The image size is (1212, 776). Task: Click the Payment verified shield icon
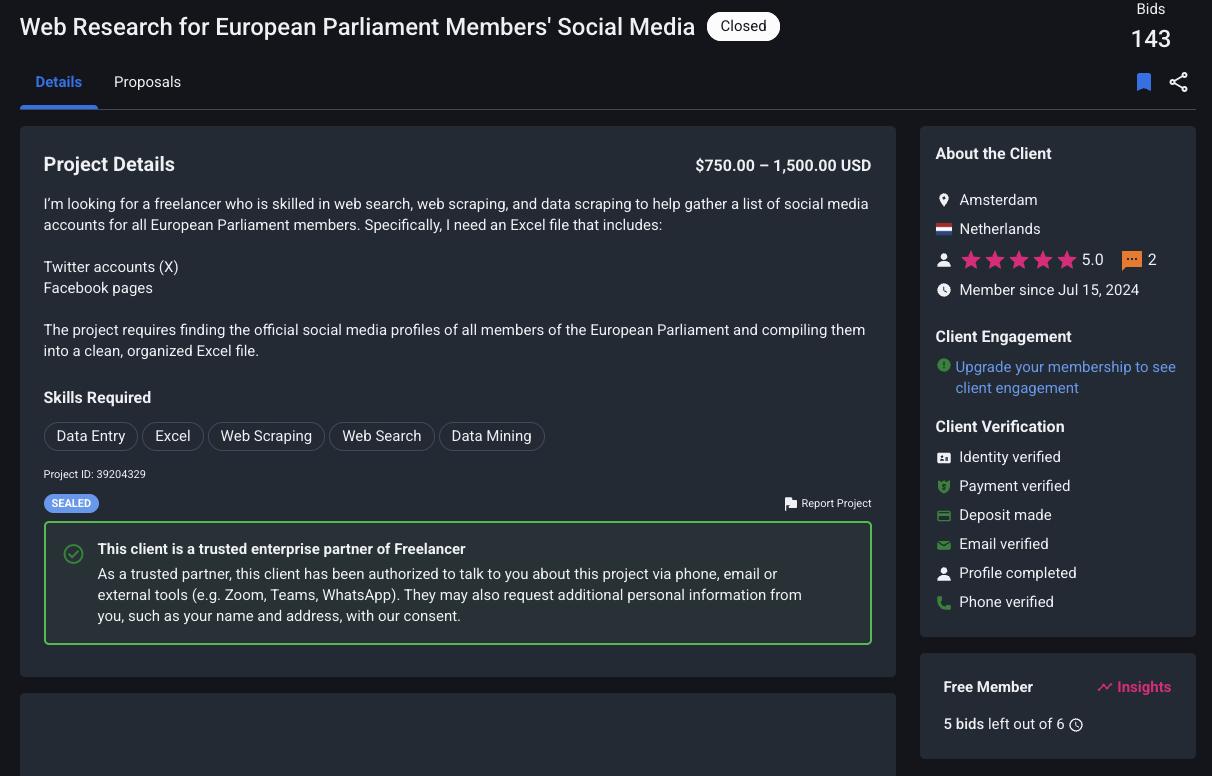tap(944, 486)
